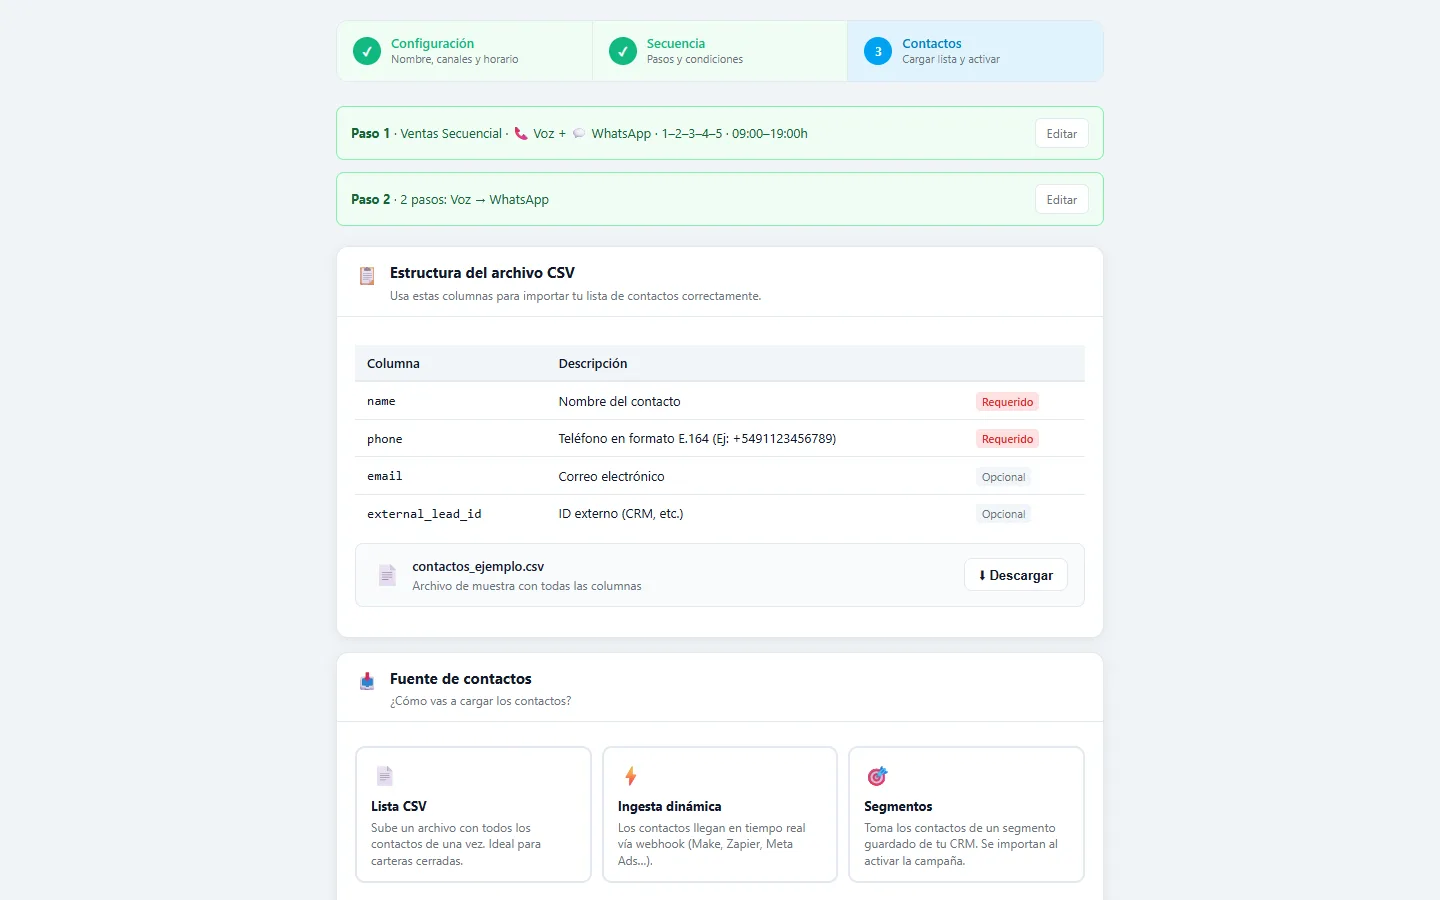Click the 'Correo electrónico' description
This screenshot has height=900, width=1440.
point(611,476)
